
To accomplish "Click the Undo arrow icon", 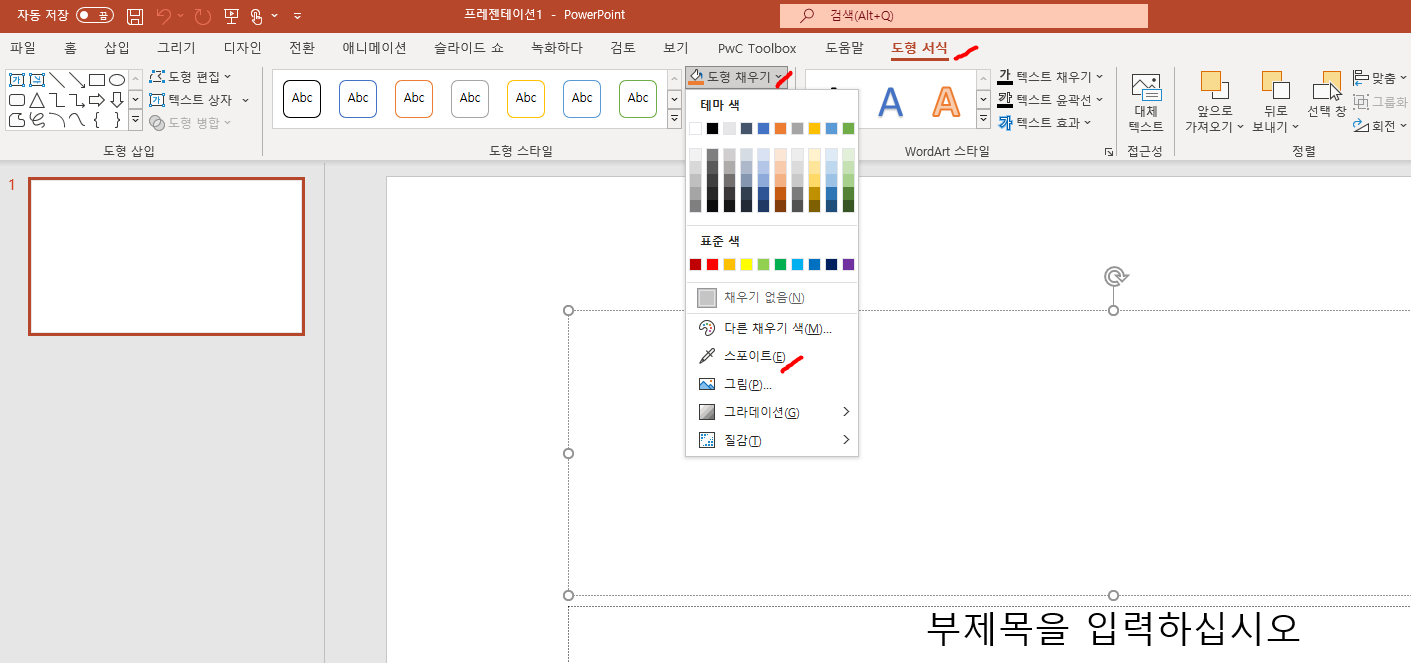I will (164, 16).
